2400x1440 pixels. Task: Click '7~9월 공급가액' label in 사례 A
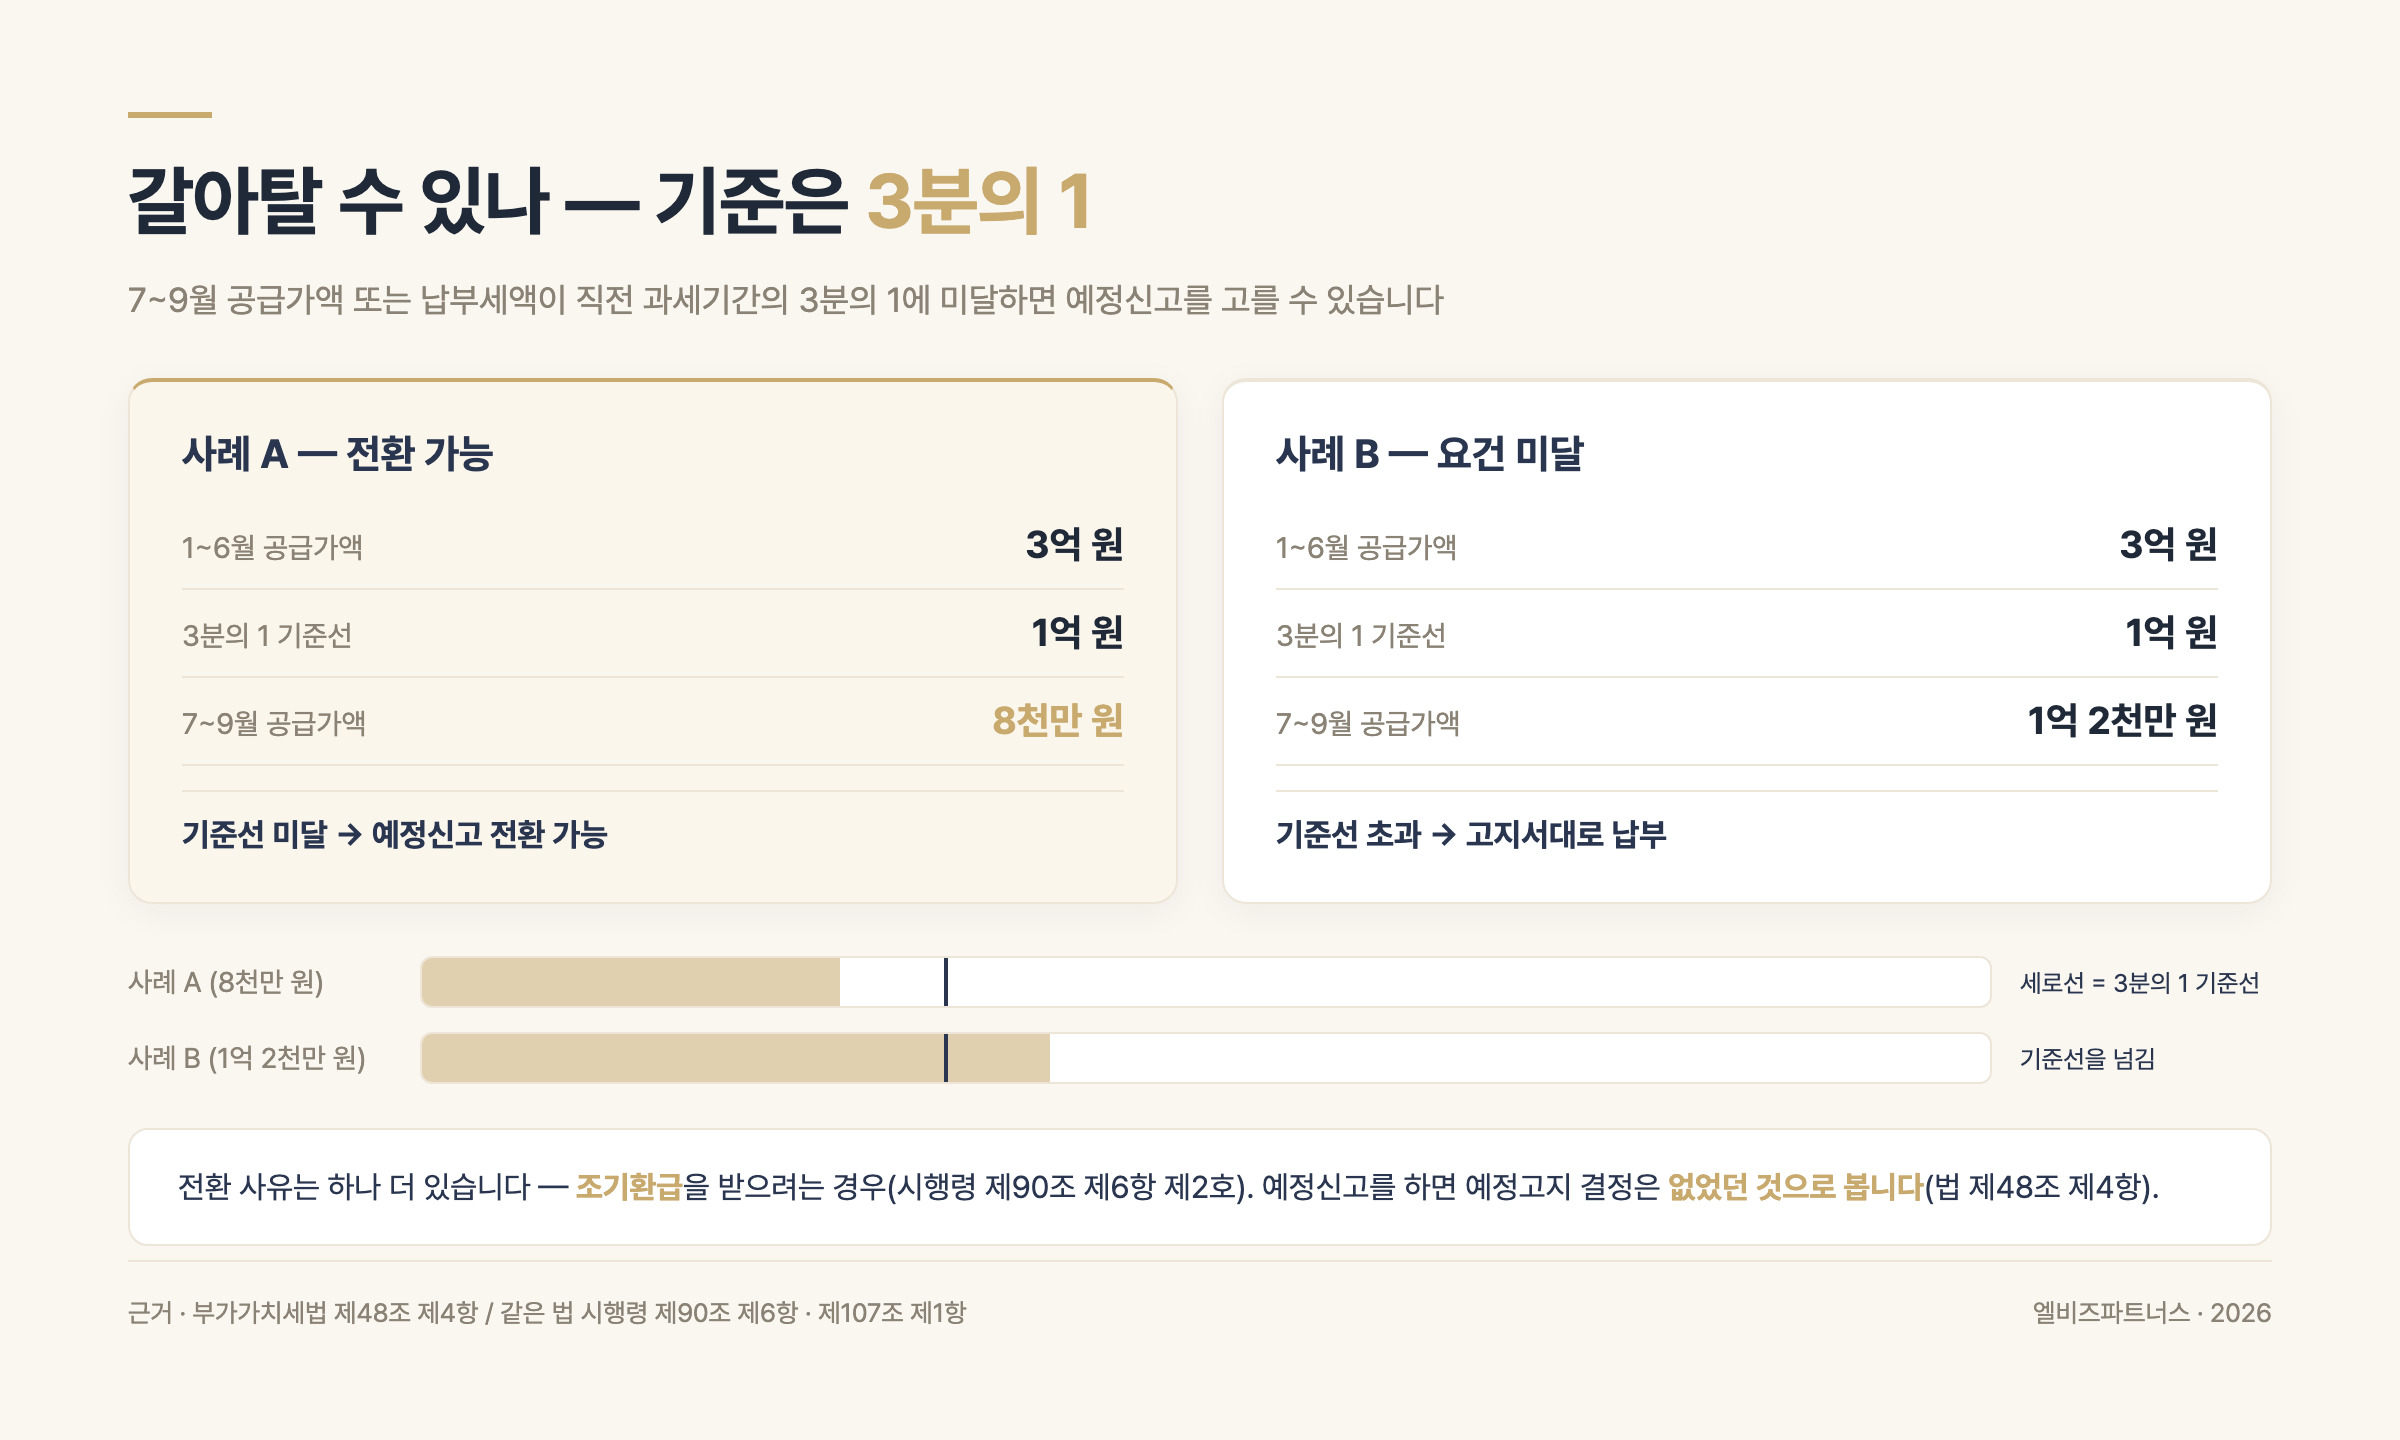(x=274, y=723)
